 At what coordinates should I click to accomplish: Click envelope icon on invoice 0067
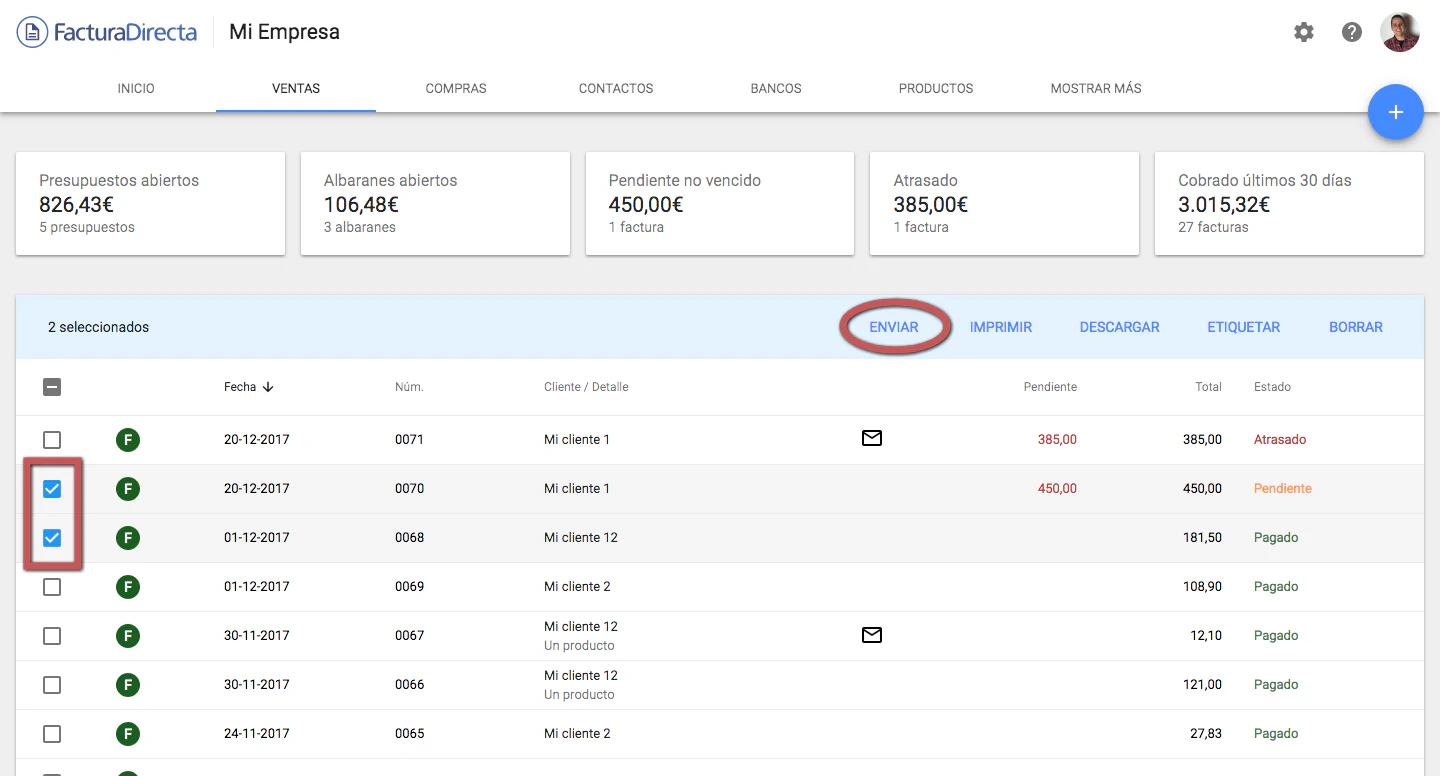coord(872,635)
